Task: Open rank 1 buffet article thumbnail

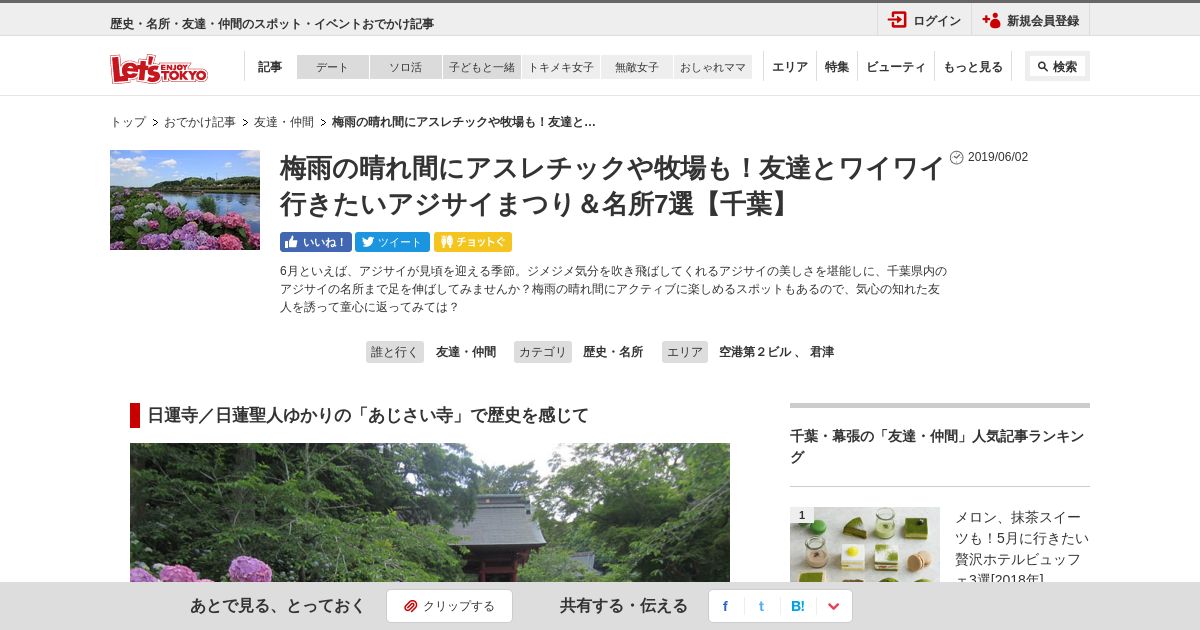Action: click(x=865, y=545)
